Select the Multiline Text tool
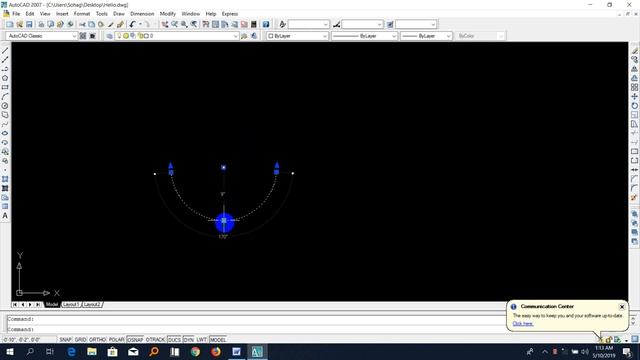Image resolution: width=640 pixels, height=360 pixels. (5, 216)
